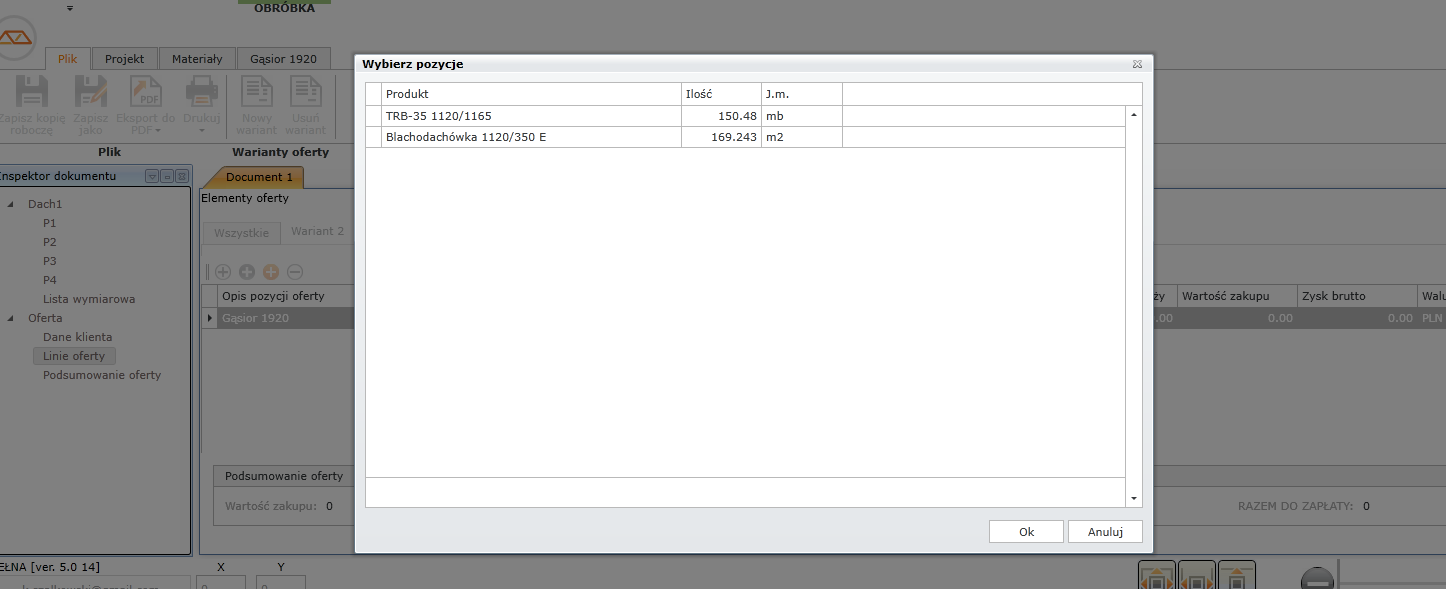The width and height of the screenshot is (1446, 589).
Task: Select Podsumowanie oferty in the document inspector
Action: pyautogui.click(x=102, y=375)
